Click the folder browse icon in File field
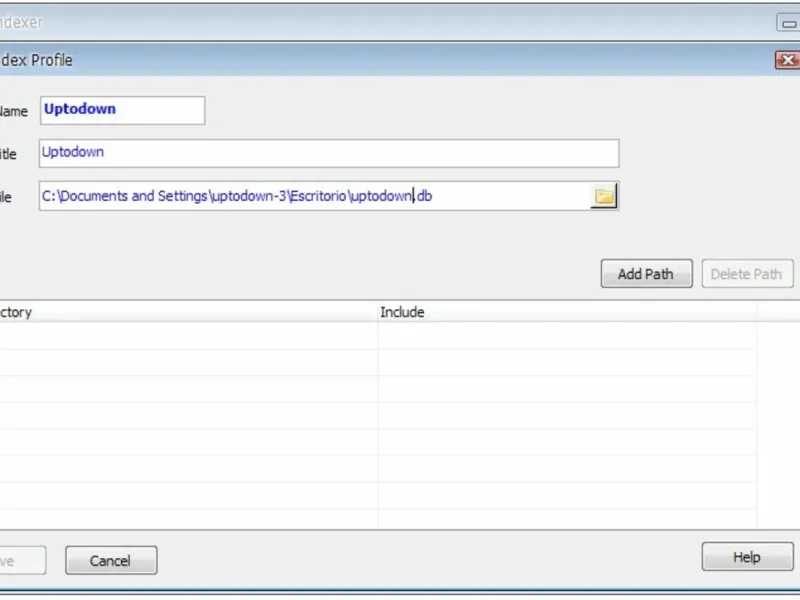The image size is (800, 600). tap(604, 196)
